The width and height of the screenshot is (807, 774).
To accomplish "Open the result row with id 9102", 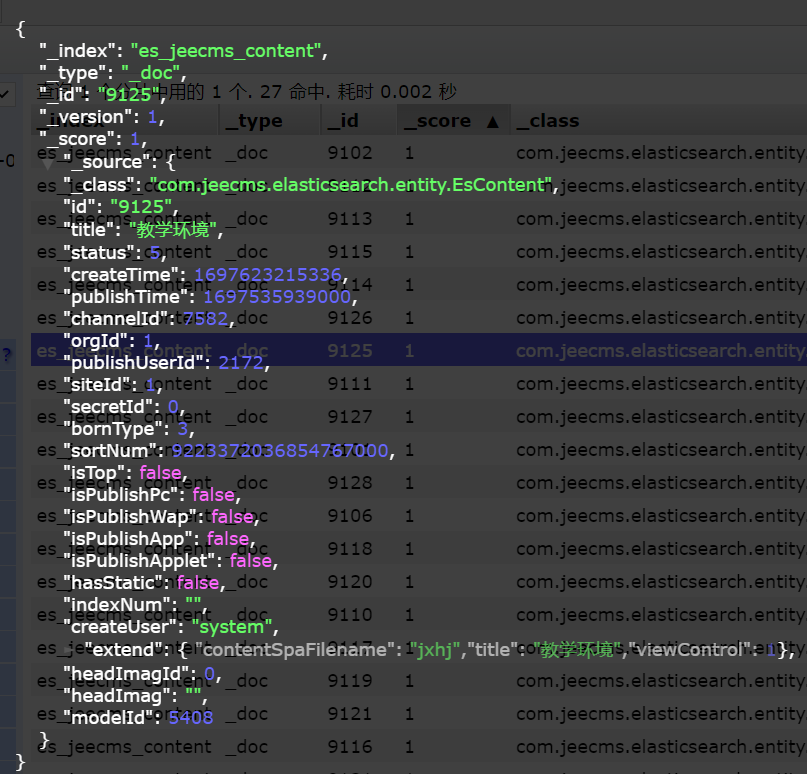I will 349,153.
